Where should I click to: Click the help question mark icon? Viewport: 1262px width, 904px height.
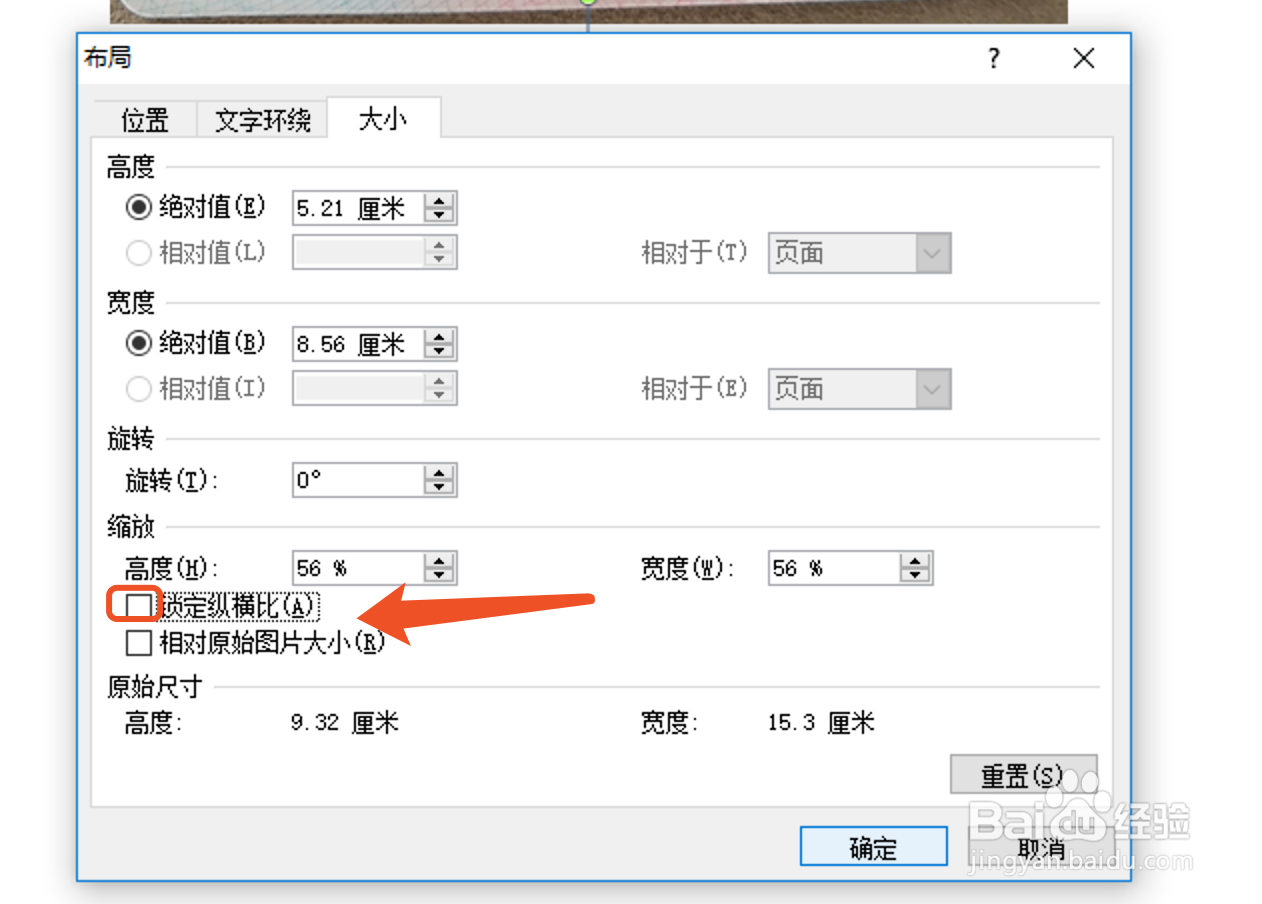(x=993, y=59)
